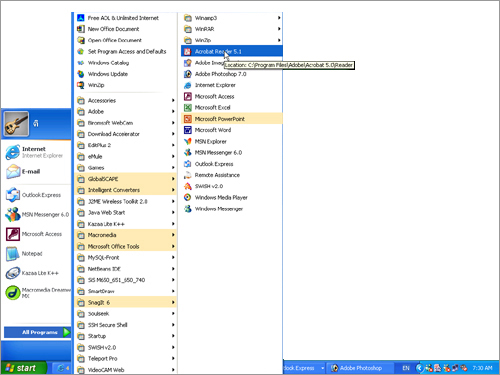Open Internet Explorer from pinned Internet entry

36,152
